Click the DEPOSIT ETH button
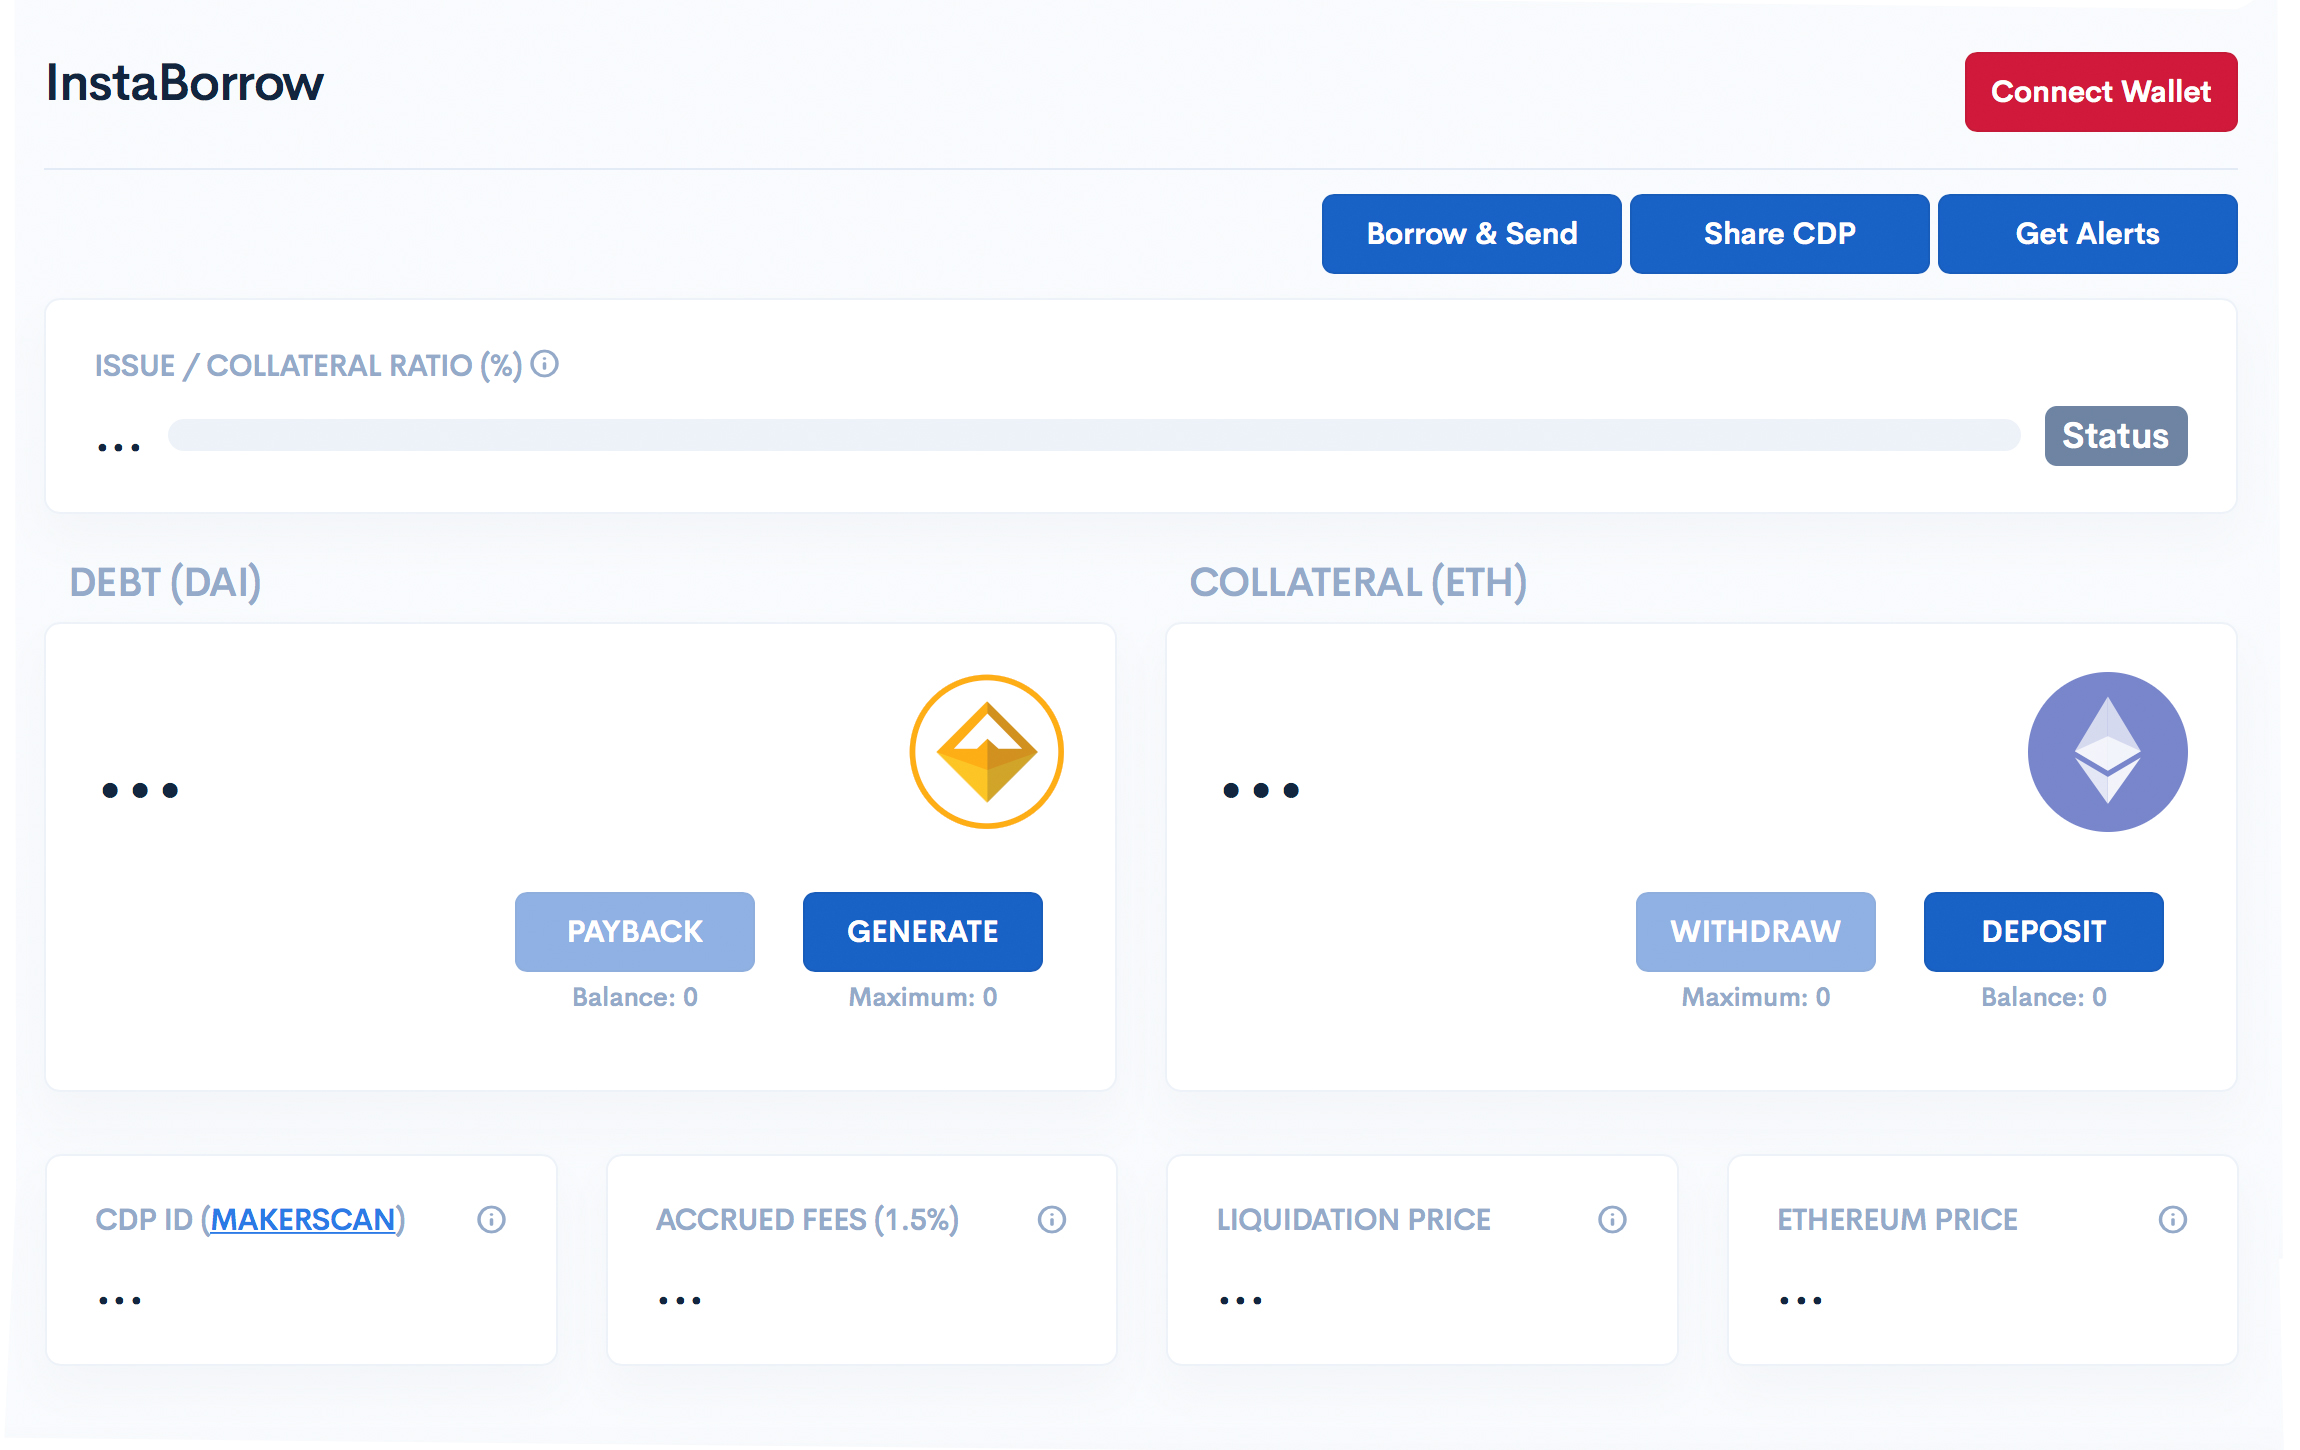The width and height of the screenshot is (2300, 1450). [2043, 932]
